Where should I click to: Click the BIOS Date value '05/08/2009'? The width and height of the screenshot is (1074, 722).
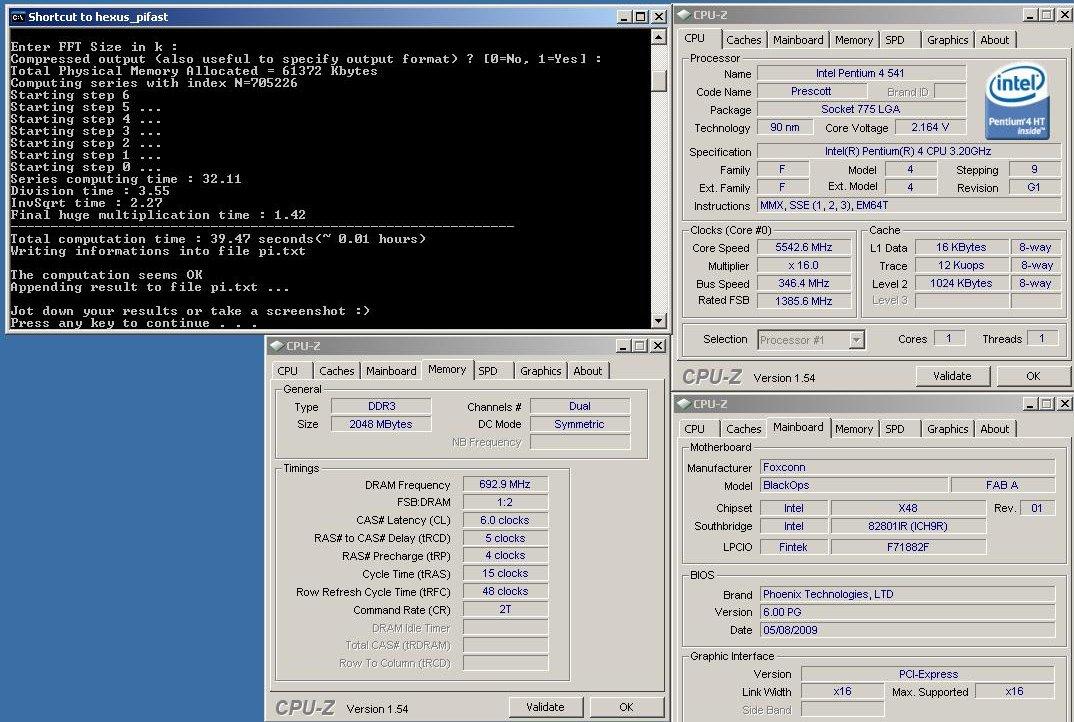tap(908, 630)
